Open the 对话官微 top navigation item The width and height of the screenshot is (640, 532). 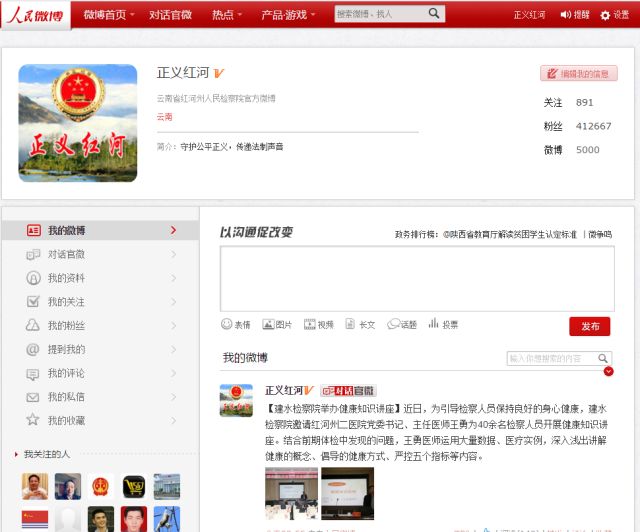coord(170,15)
